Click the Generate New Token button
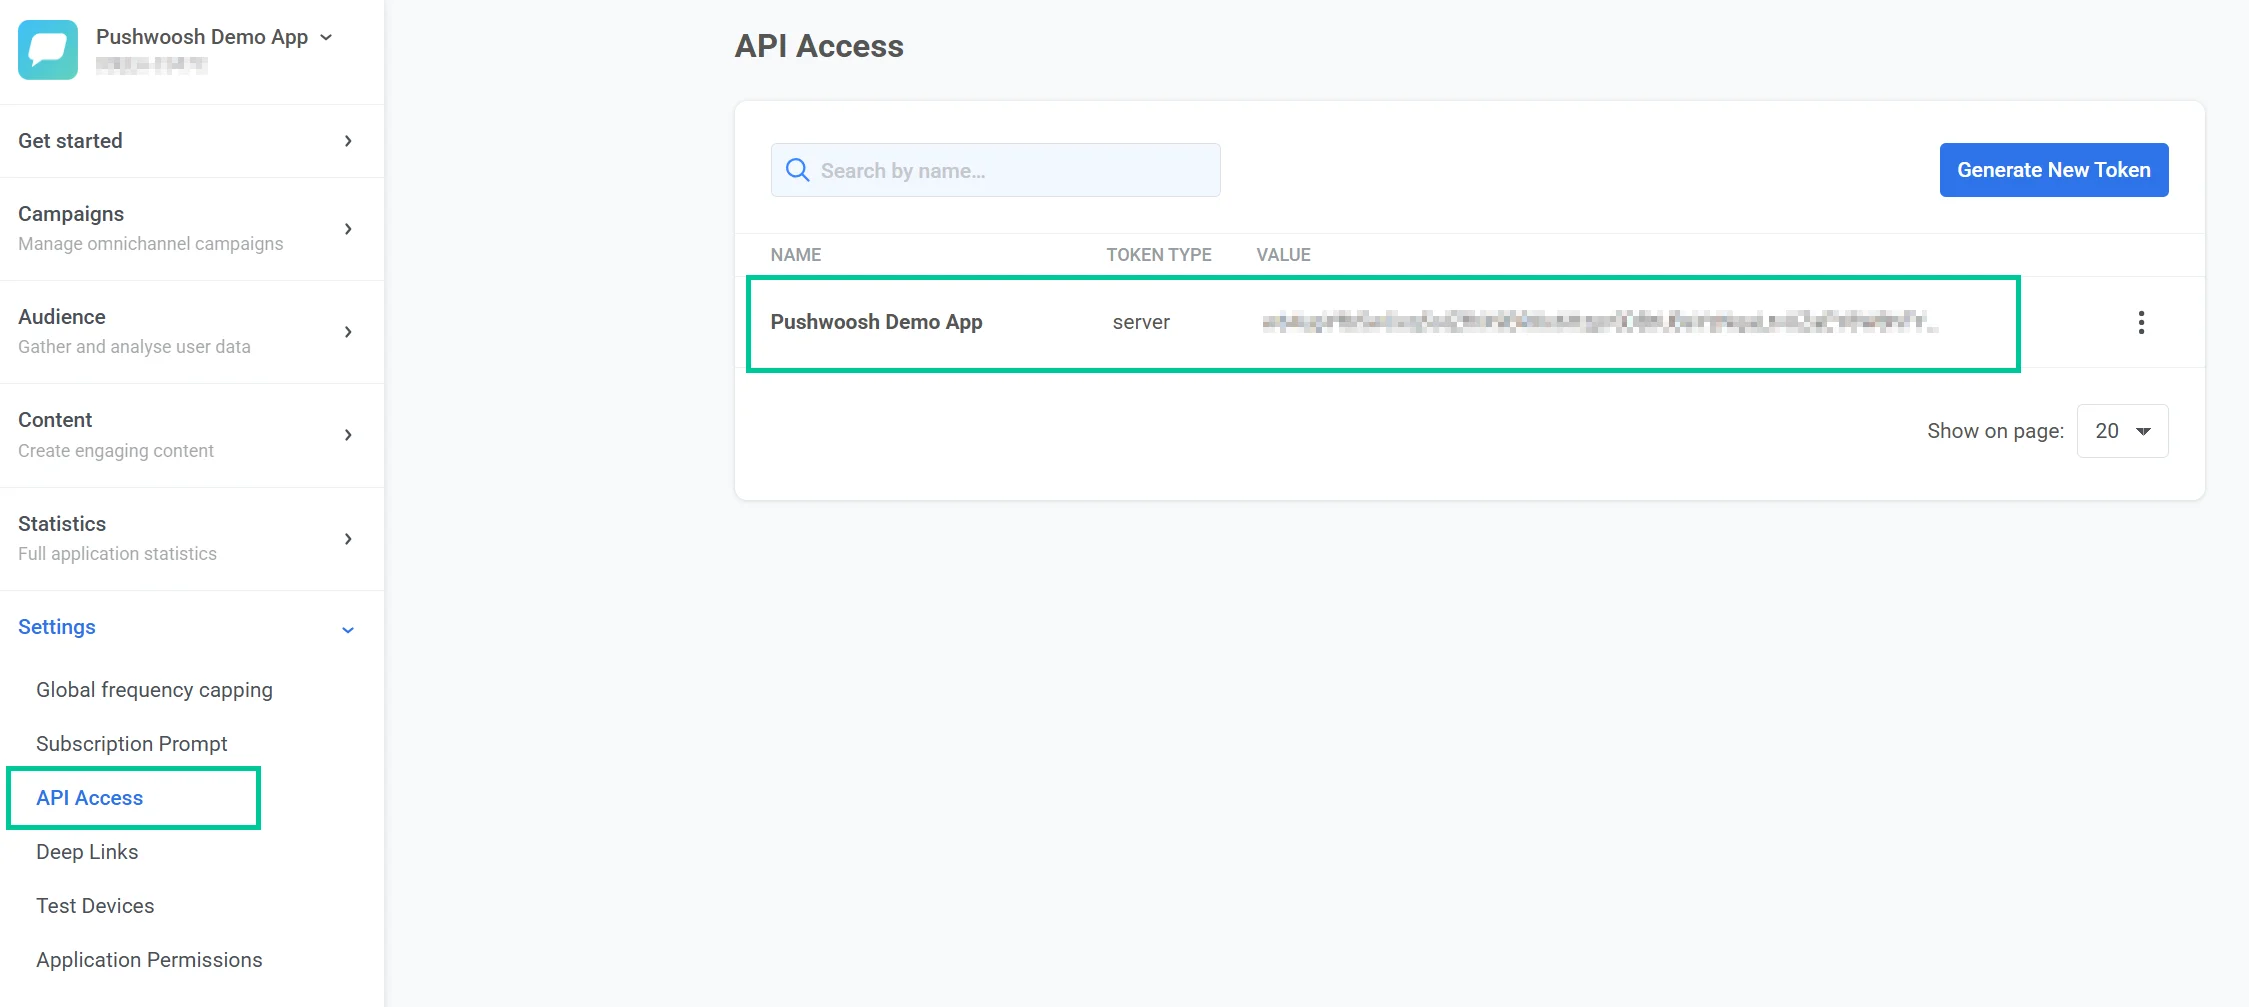 tap(2053, 170)
